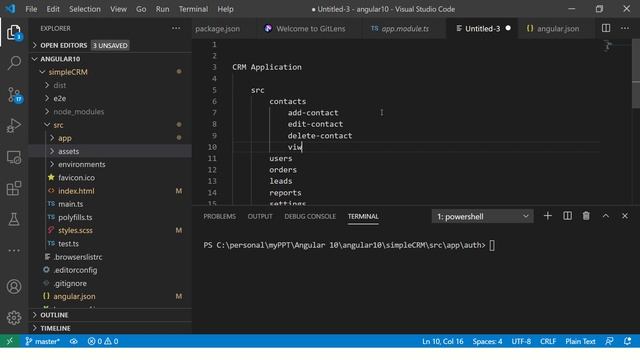Open errors and warnings count
This screenshot has width=640, height=360.
click(x=103, y=341)
